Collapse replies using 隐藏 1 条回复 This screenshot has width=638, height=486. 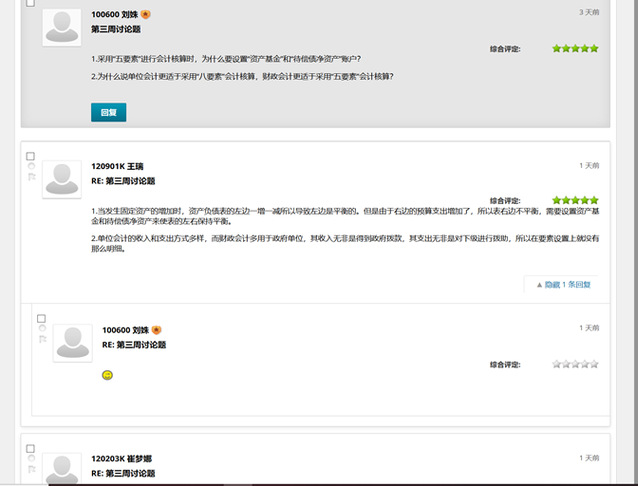pyautogui.click(x=563, y=285)
